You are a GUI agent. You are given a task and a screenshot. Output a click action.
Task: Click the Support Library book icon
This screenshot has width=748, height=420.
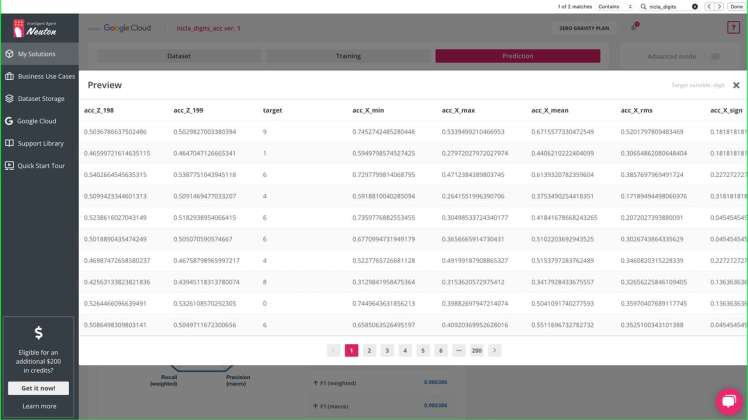pos(9,143)
